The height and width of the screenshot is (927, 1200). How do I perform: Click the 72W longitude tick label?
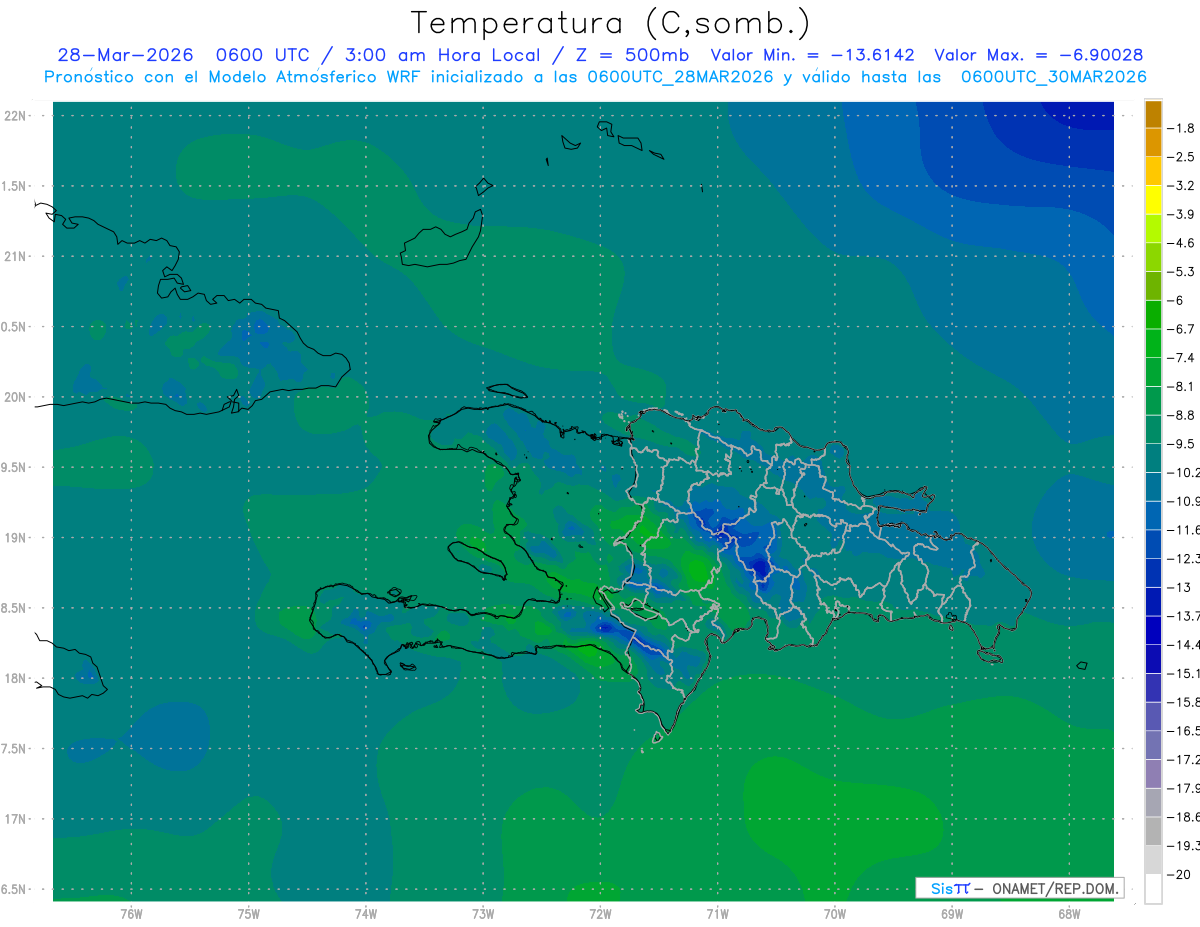point(600,913)
